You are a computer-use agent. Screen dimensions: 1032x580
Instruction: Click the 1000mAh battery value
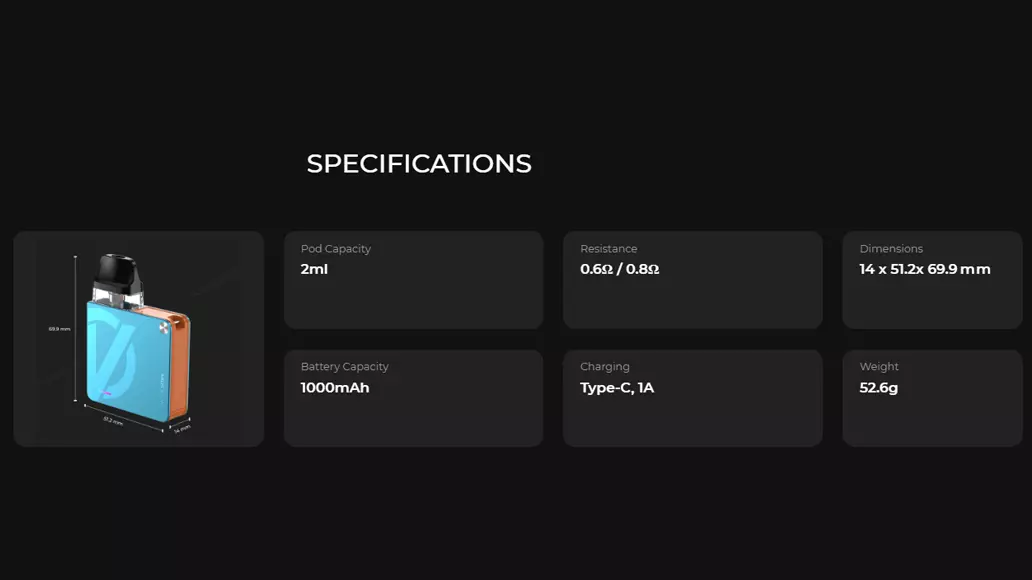click(x=335, y=388)
